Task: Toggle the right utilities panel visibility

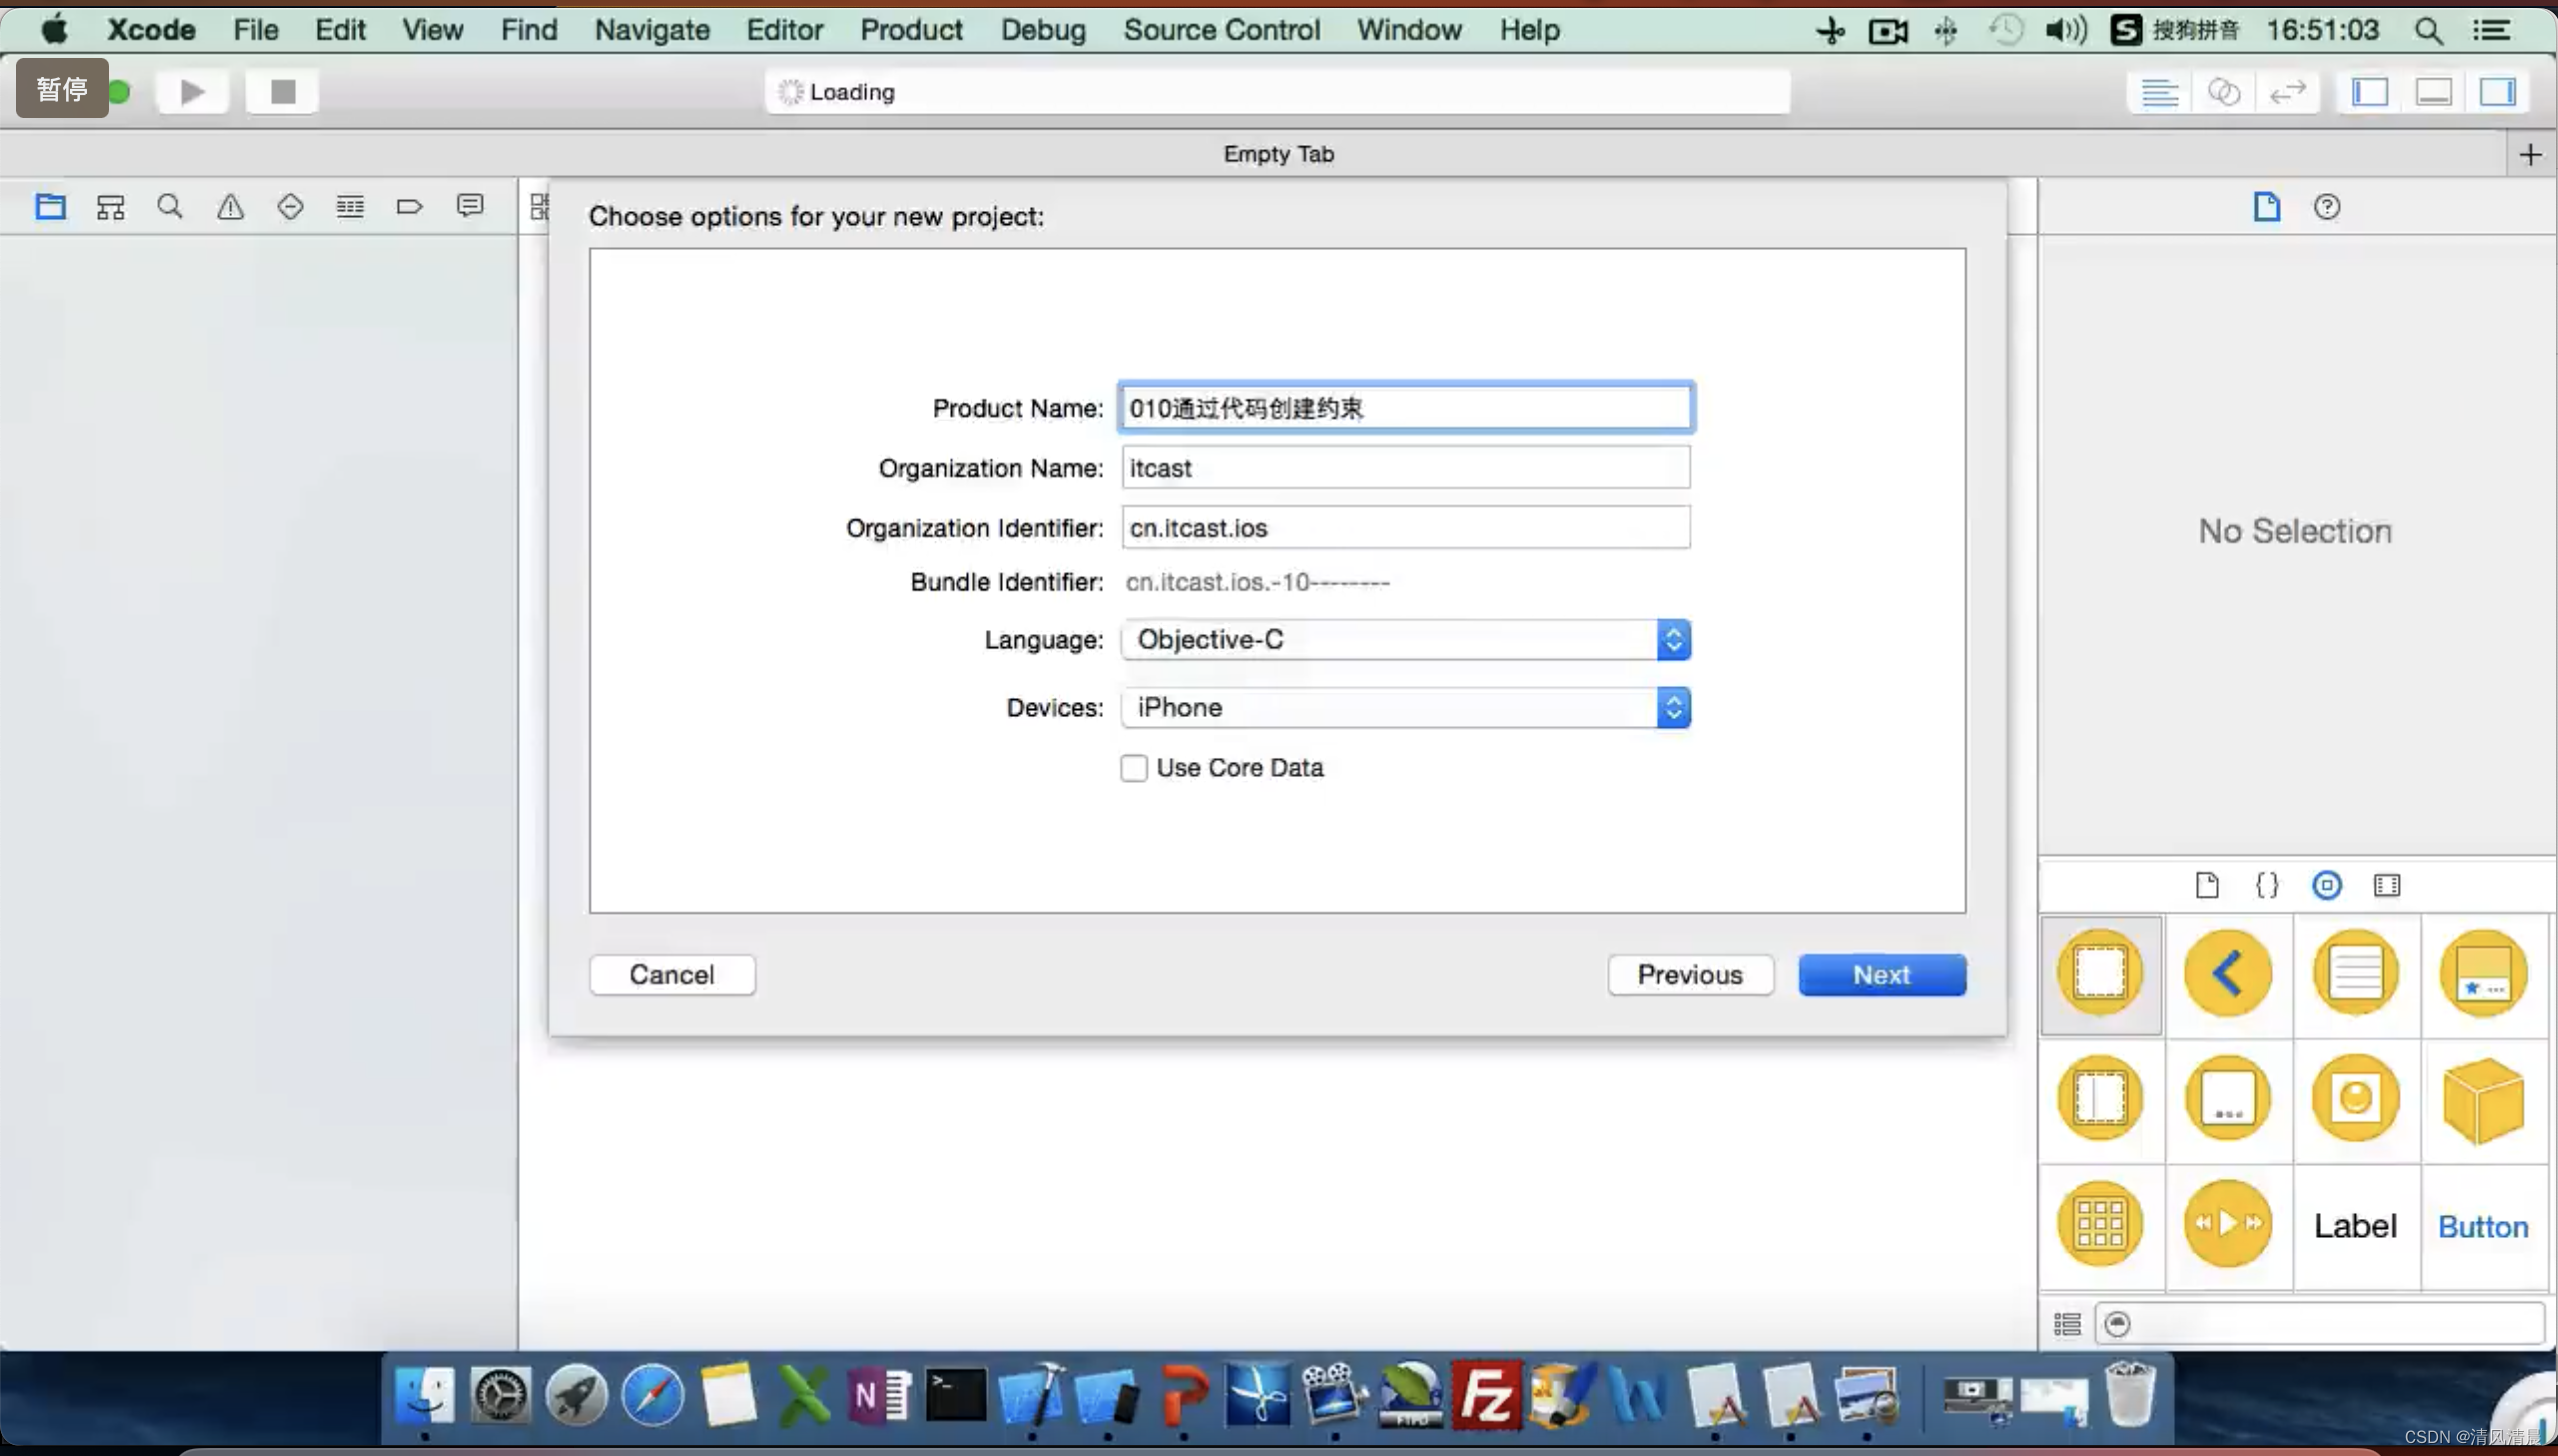Action: click(x=2497, y=92)
